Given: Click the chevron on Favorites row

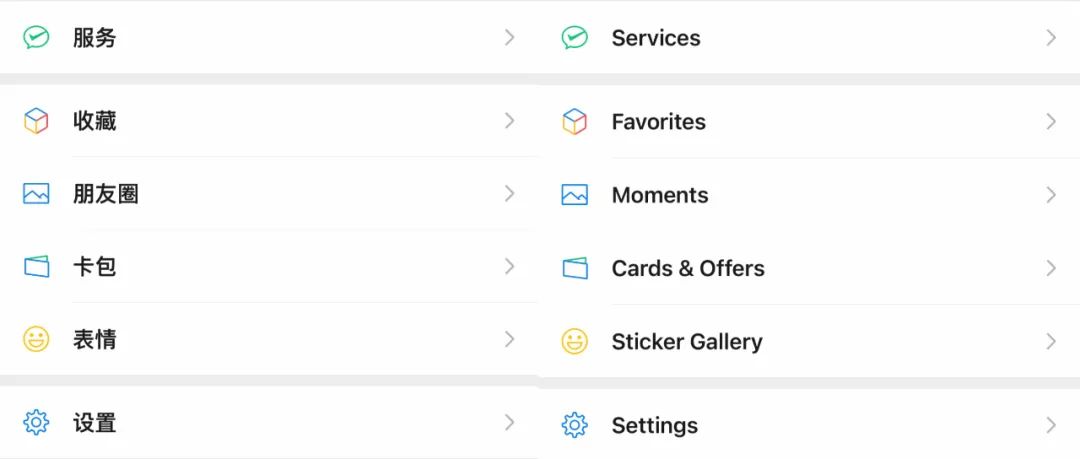Looking at the screenshot, I should tap(1050, 122).
